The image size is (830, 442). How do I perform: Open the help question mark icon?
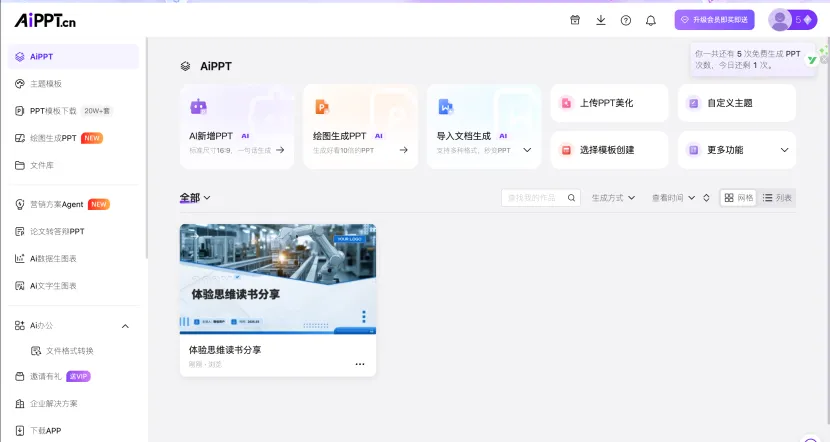point(626,20)
